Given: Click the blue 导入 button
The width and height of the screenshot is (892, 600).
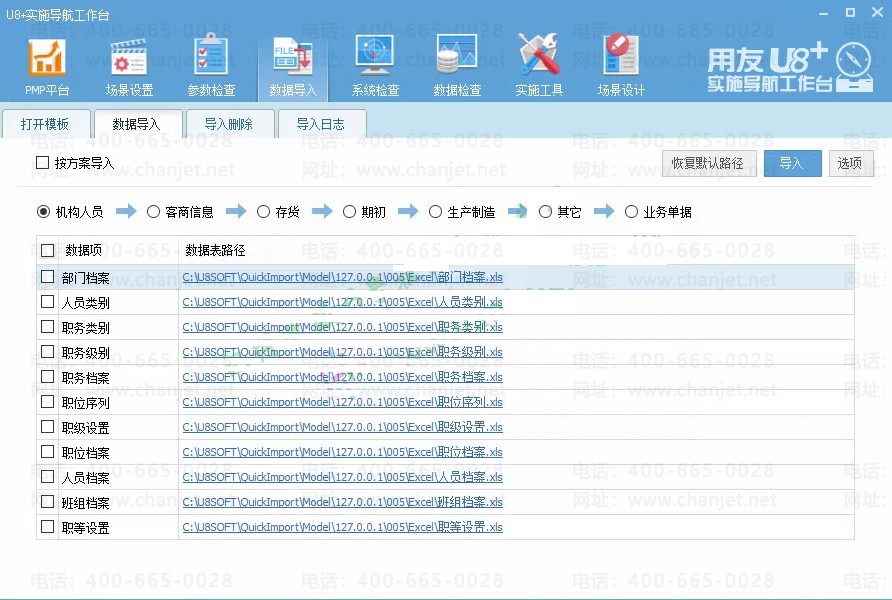Looking at the screenshot, I should point(792,163).
